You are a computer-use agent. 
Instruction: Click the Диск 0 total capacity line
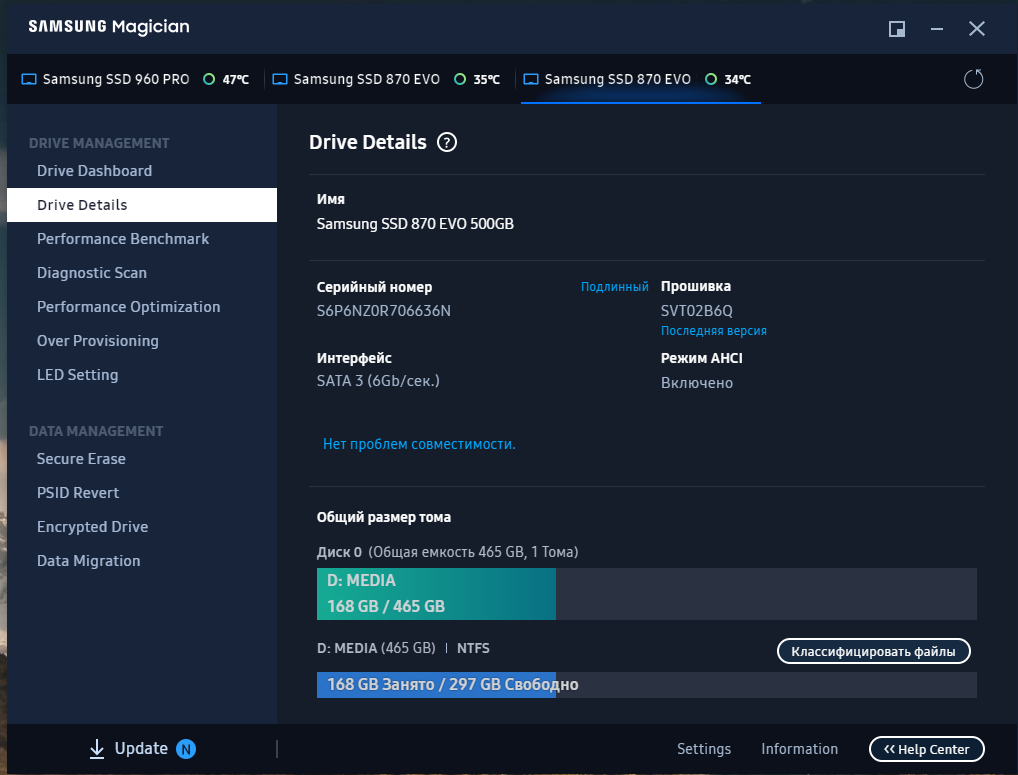coord(447,552)
